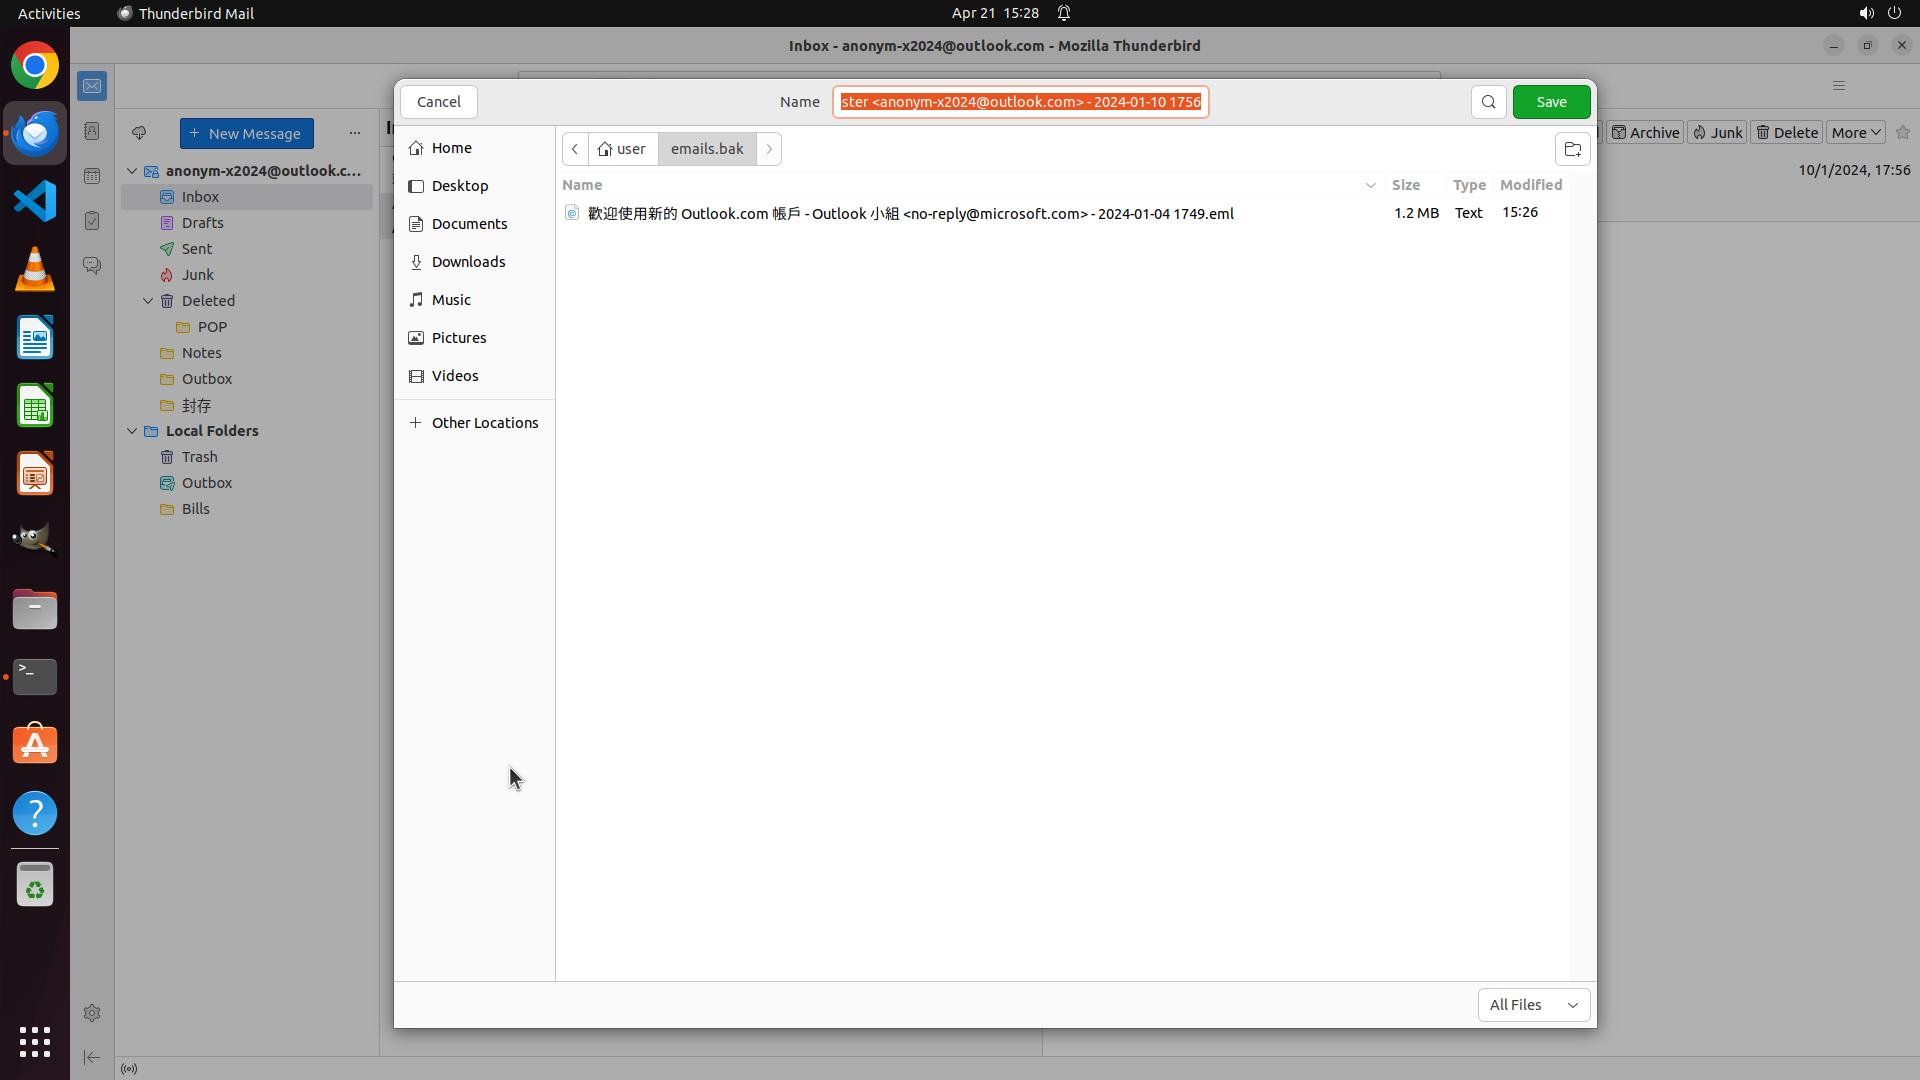Open Thunderbird calendar sidebar icon
This screenshot has width=1920, height=1080.
92,176
